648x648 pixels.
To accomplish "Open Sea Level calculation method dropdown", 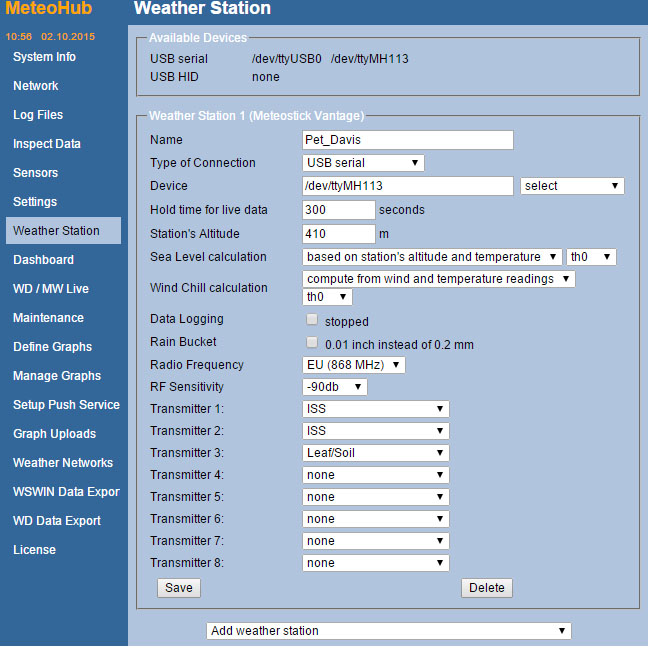I will point(432,257).
